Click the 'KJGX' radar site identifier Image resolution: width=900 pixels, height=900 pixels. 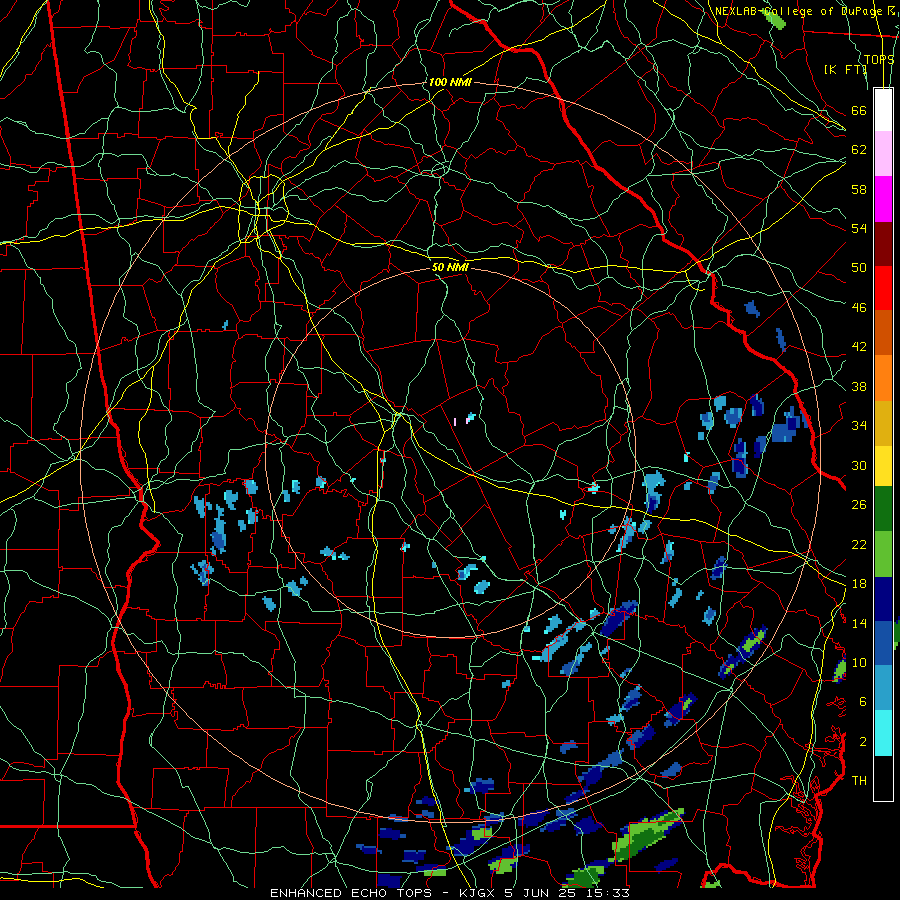(476, 893)
